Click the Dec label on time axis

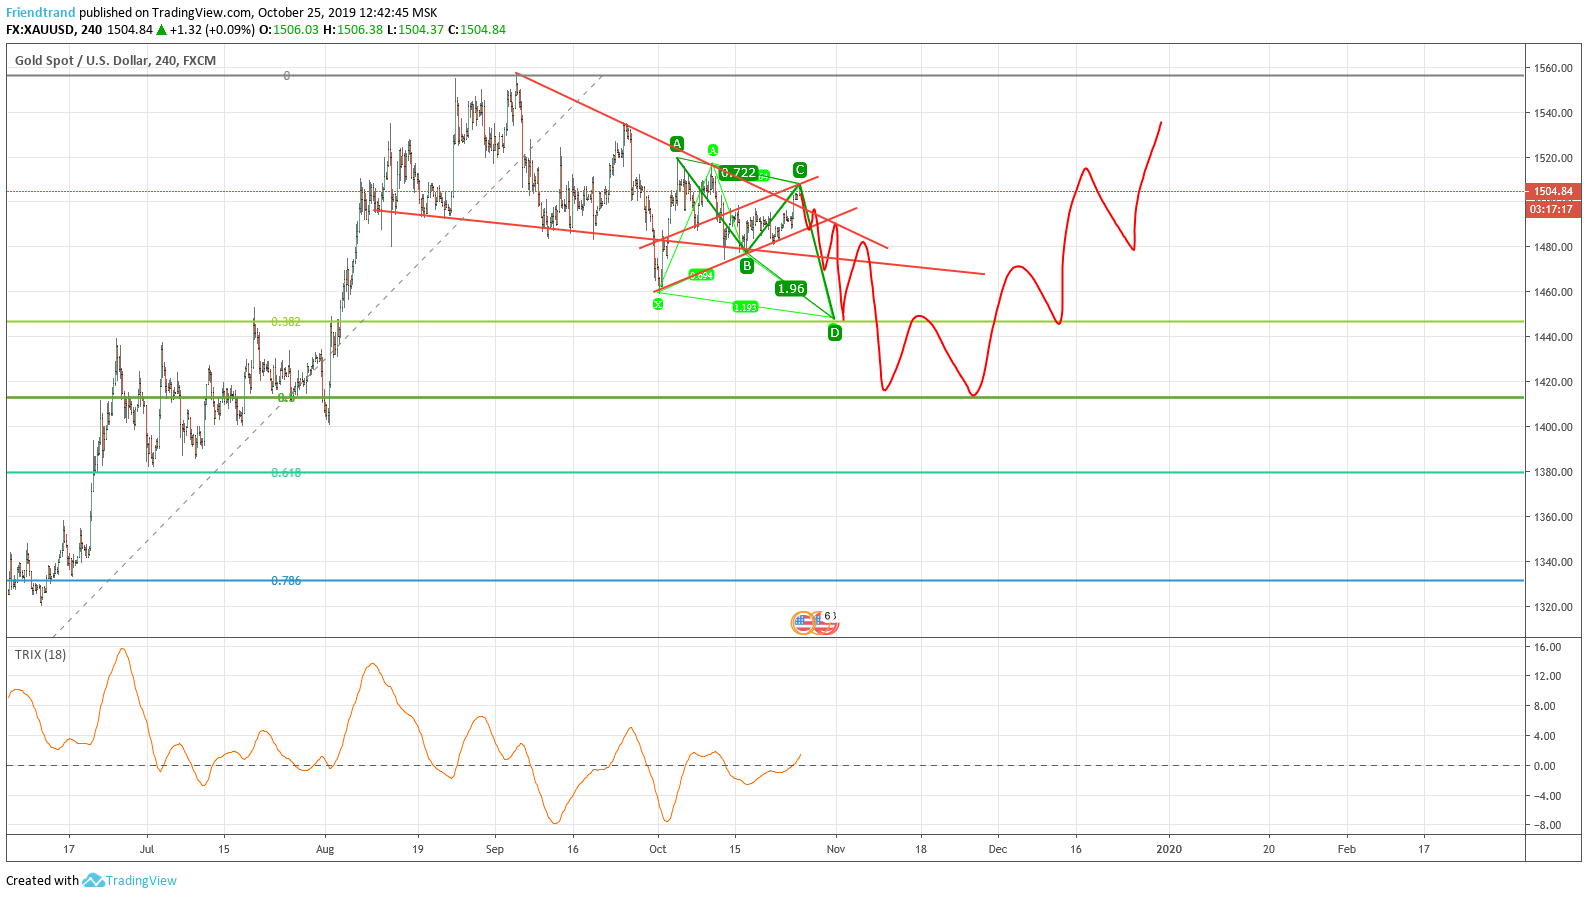pyautogui.click(x=998, y=849)
